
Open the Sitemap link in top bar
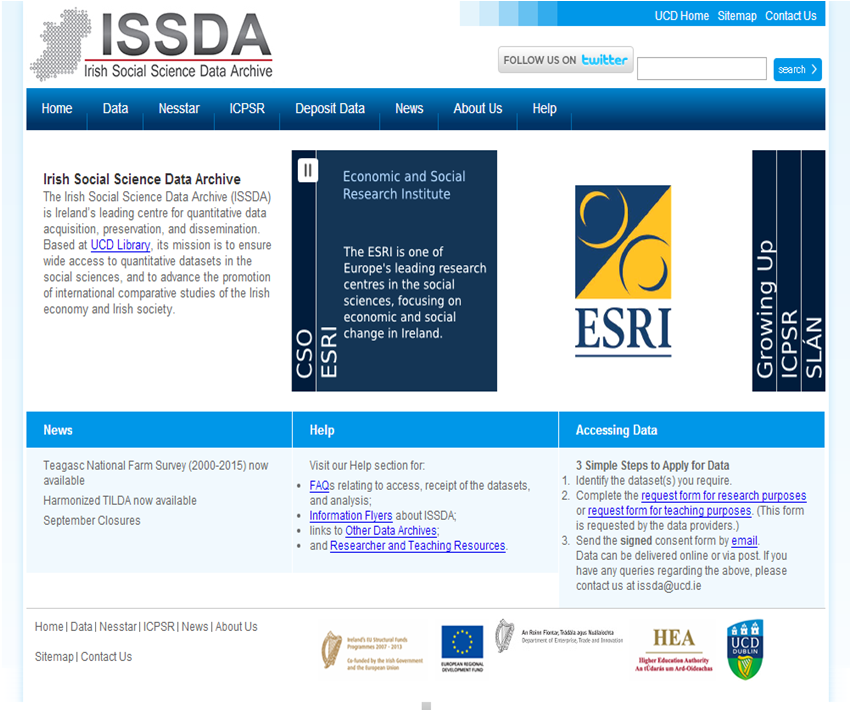(737, 16)
